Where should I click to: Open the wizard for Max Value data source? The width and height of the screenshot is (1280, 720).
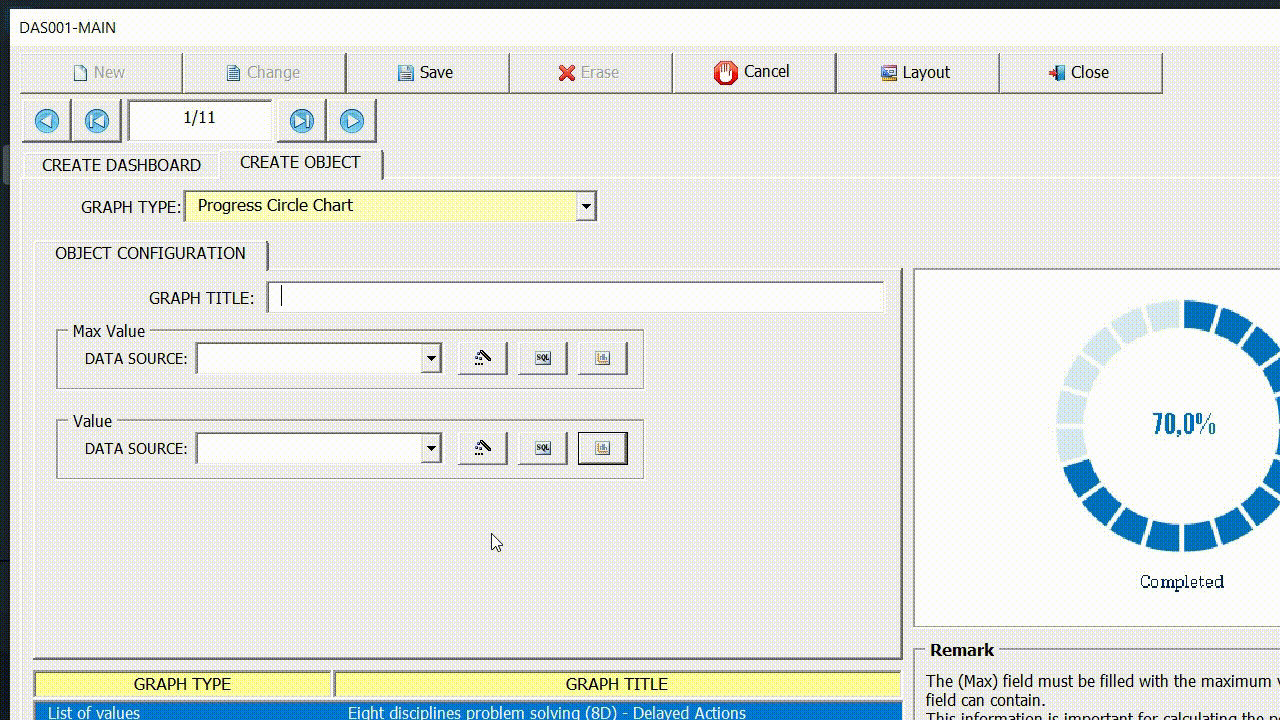[x=481, y=357]
